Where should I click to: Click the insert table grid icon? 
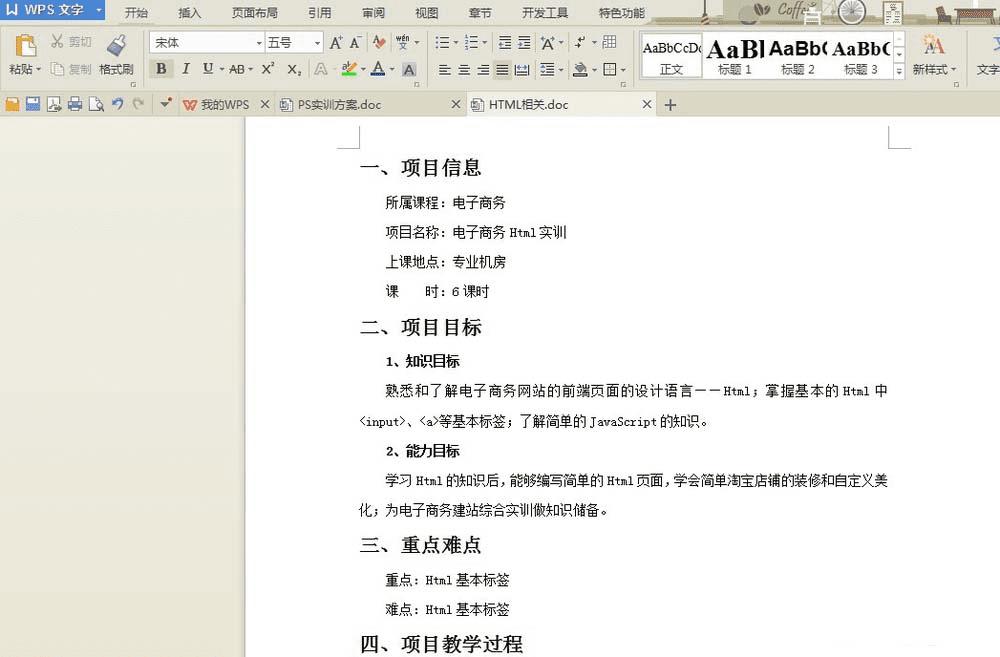point(609,42)
